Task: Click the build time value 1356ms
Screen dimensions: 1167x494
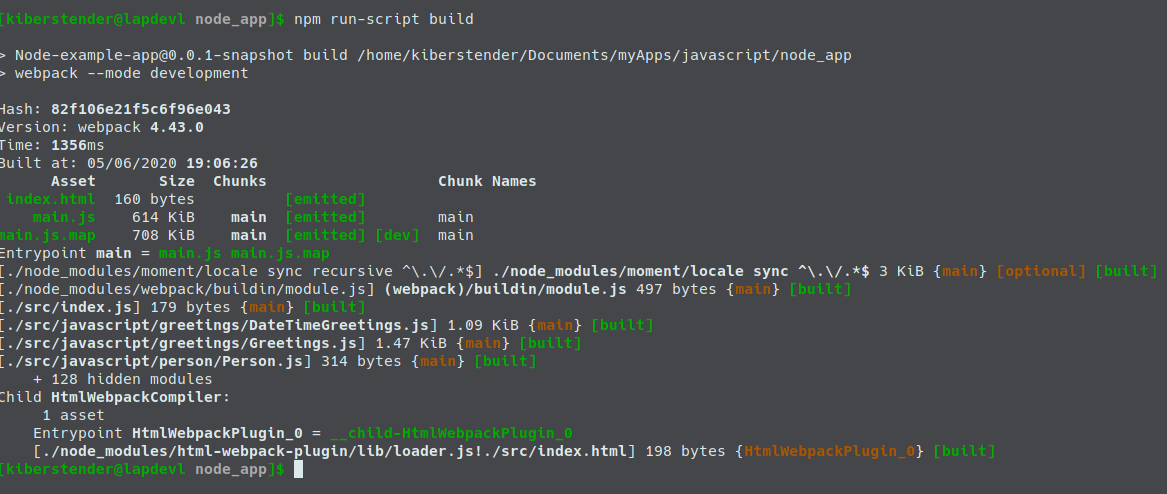Action: (78, 145)
